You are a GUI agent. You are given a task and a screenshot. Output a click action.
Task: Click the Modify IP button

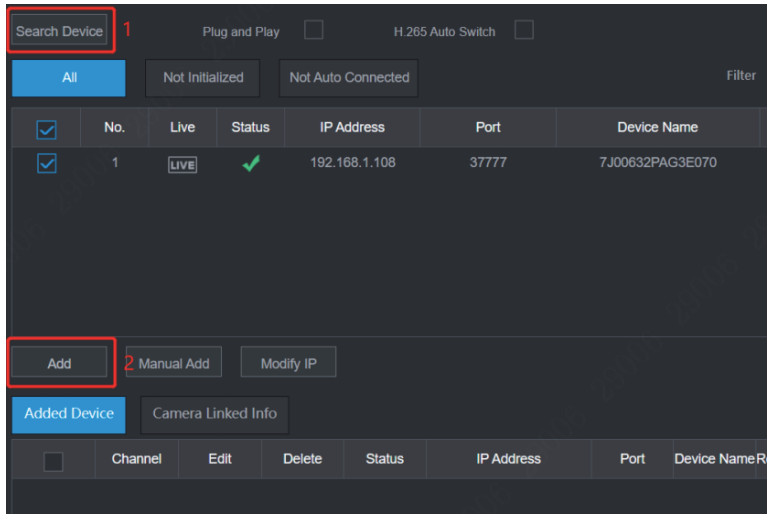point(288,363)
